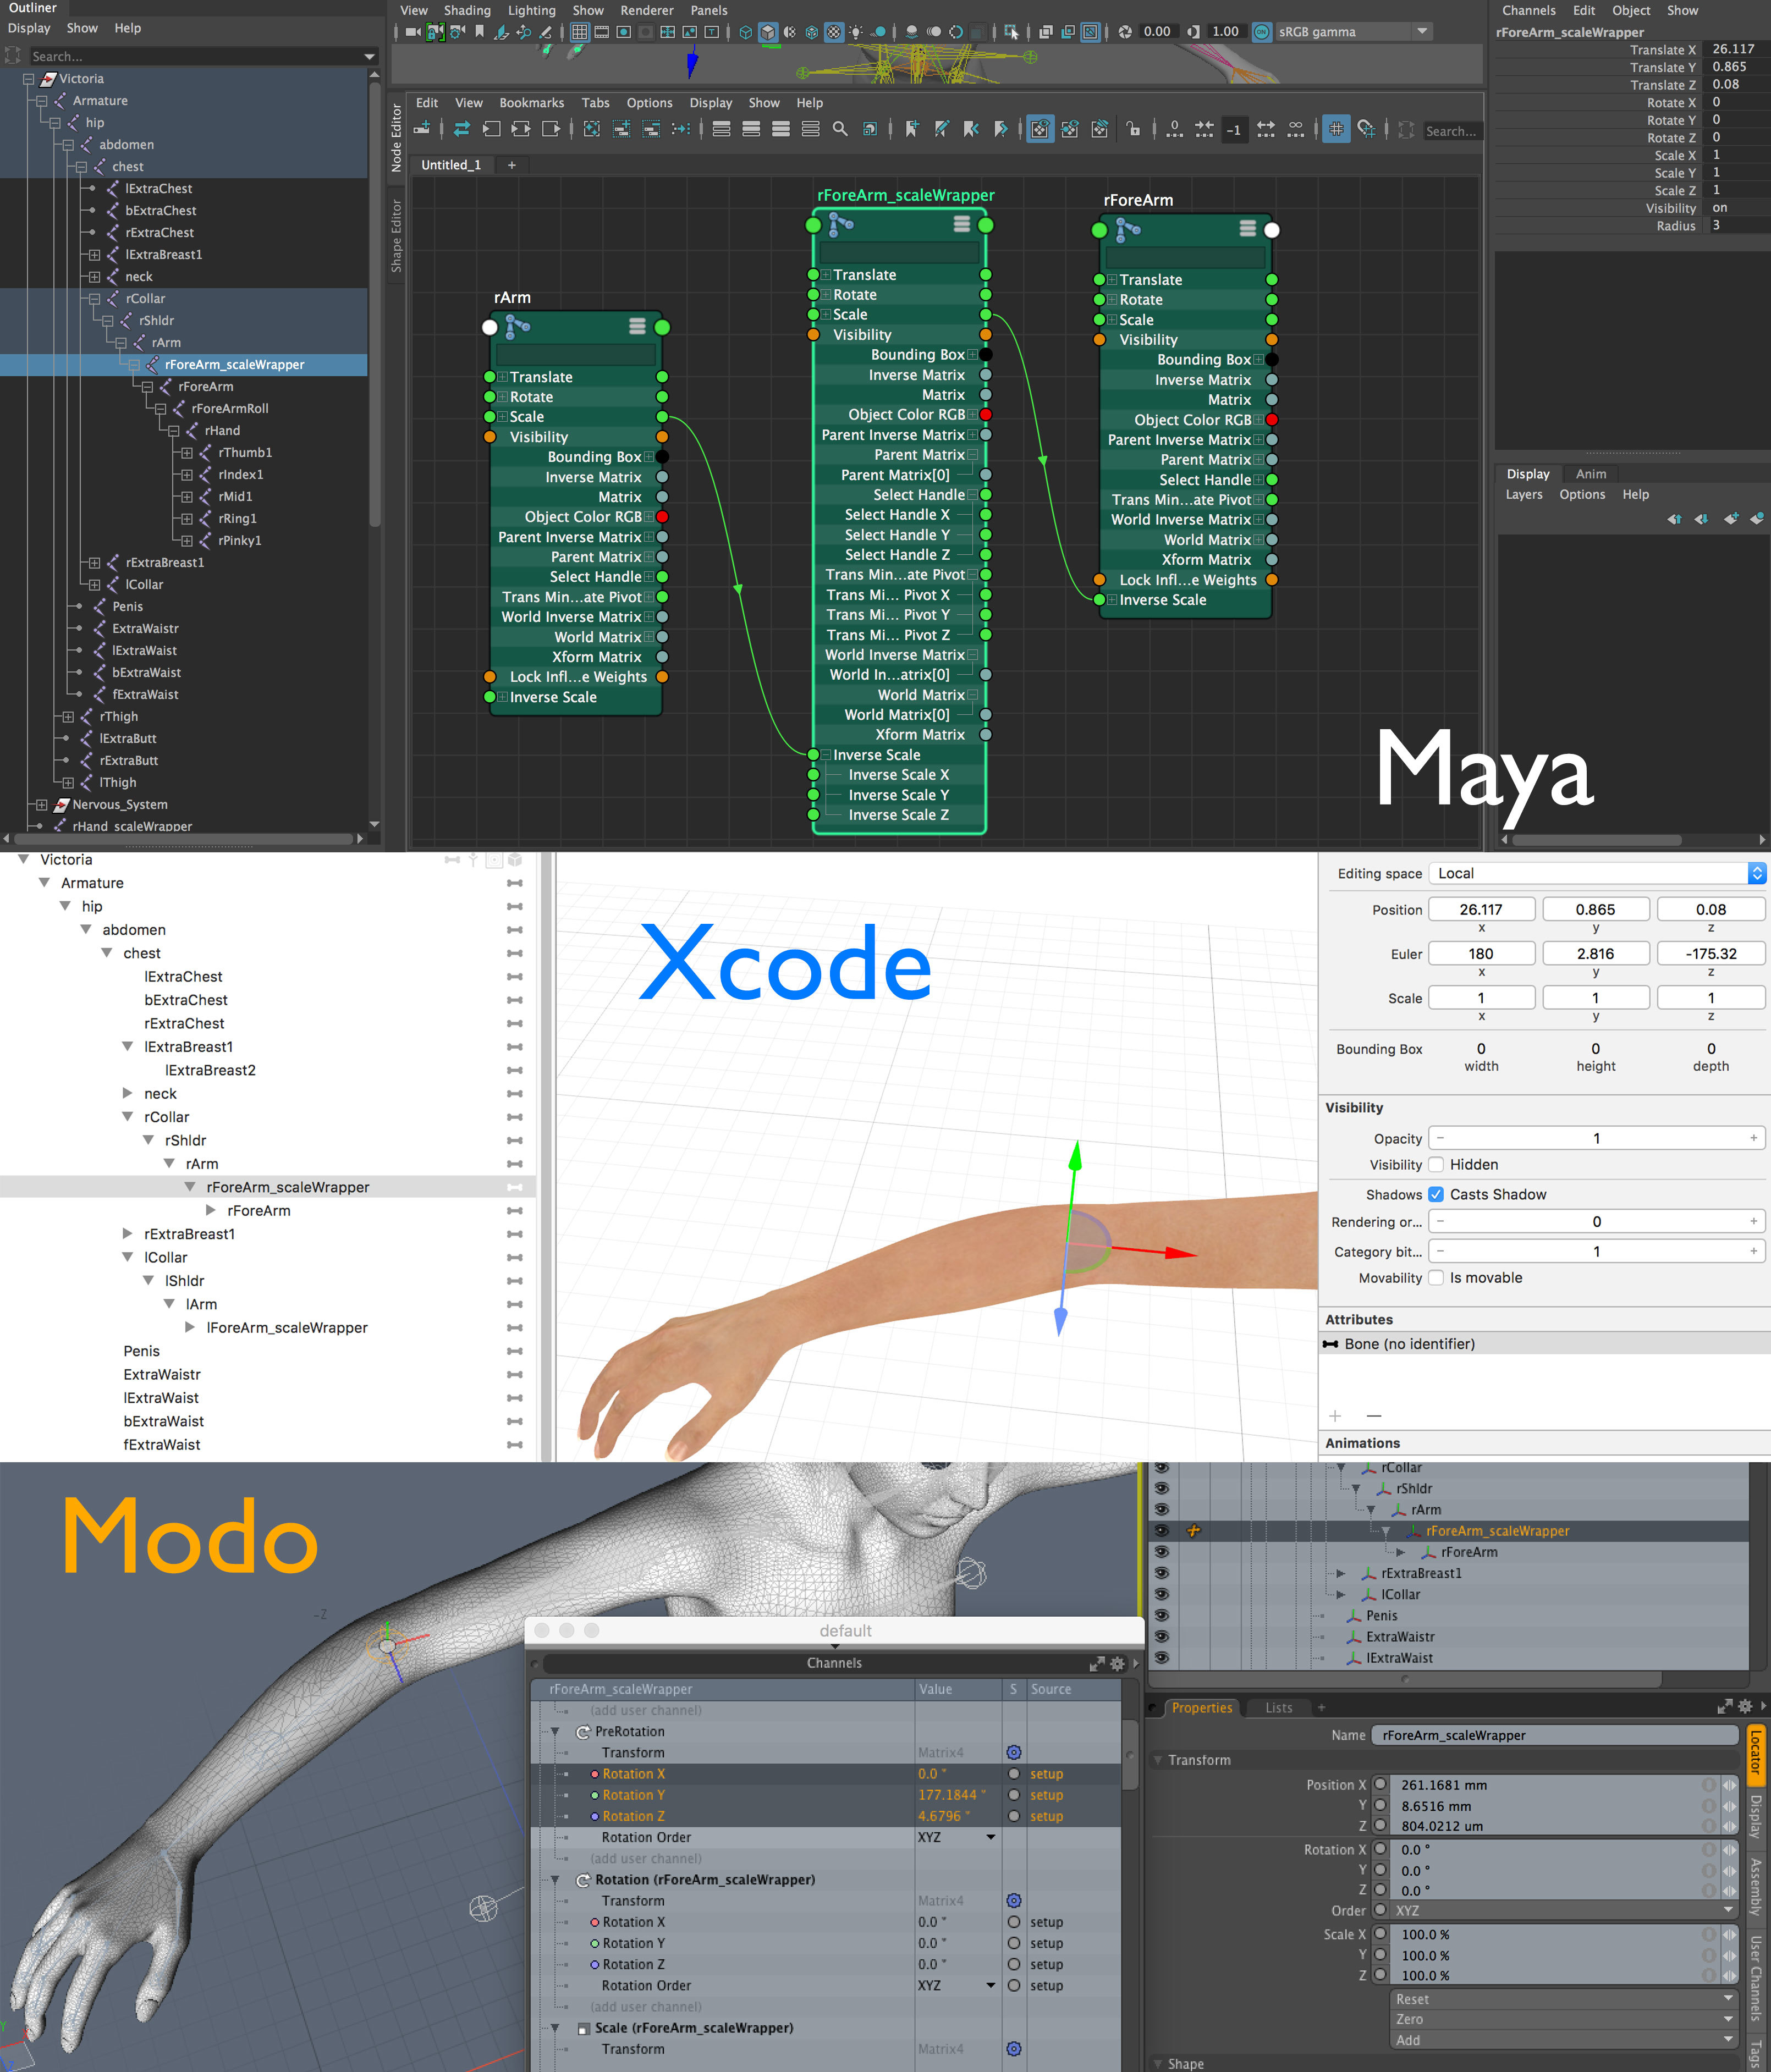Toggle eye visibility for rForeArm_scaleWrapper in Modo
Screen dimensions: 1771x2072
click(x=1161, y=1531)
